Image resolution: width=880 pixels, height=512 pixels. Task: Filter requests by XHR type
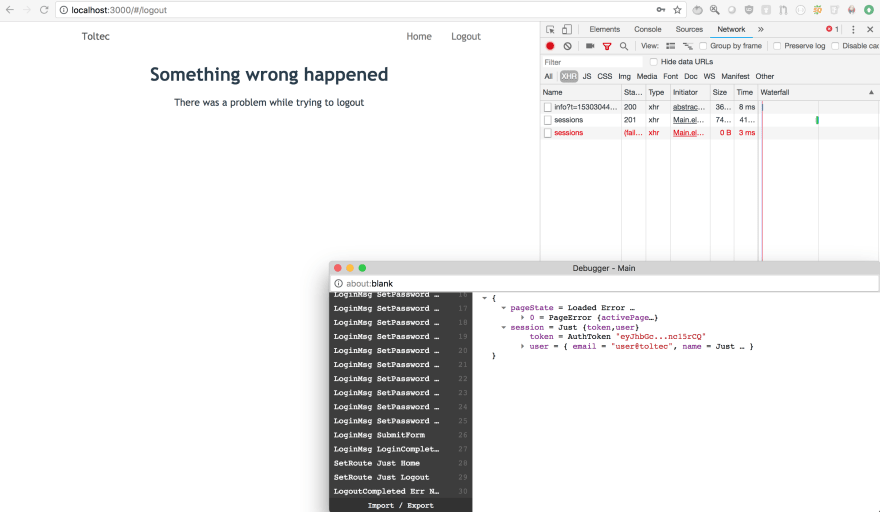(x=569, y=76)
